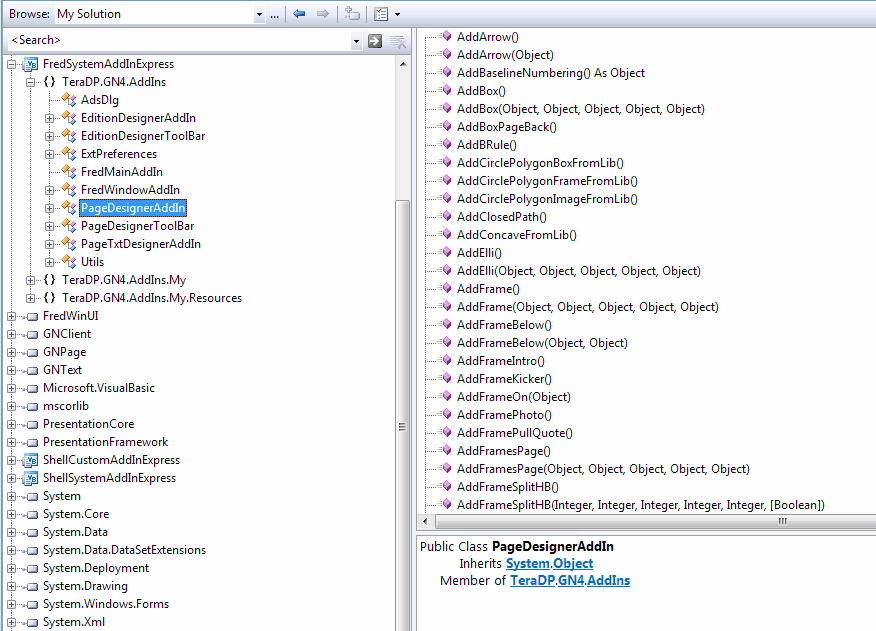Viewport: 876px width, 631px height.
Task: Expand the TeraDP.GN4.AddIns.My namespace
Action: tap(30, 281)
